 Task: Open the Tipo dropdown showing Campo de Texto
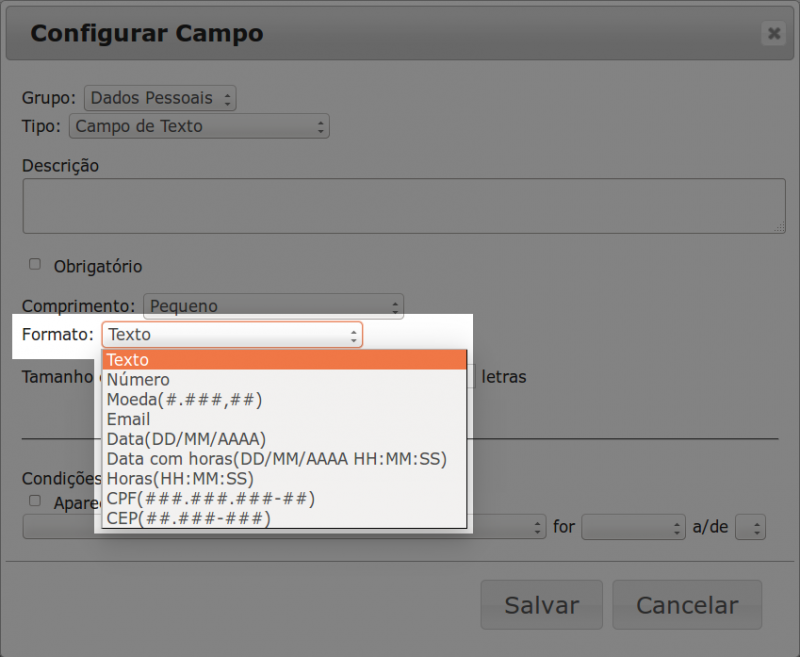coord(199,126)
